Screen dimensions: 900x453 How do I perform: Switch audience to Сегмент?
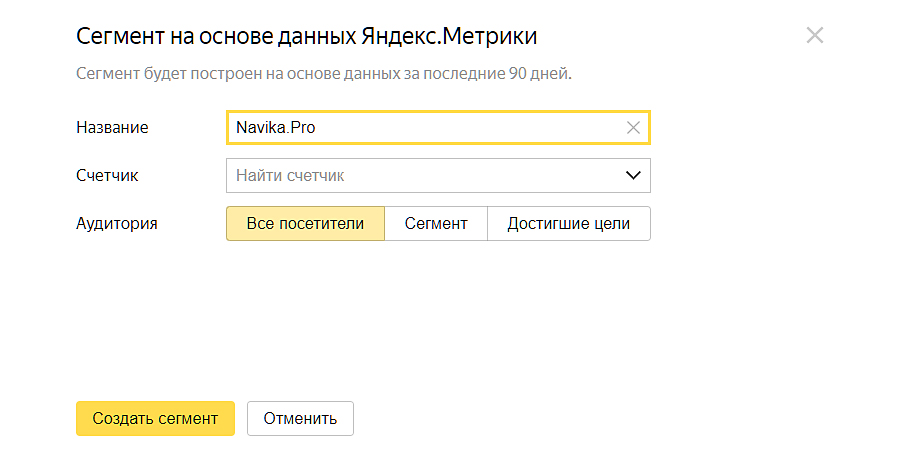[x=436, y=223]
